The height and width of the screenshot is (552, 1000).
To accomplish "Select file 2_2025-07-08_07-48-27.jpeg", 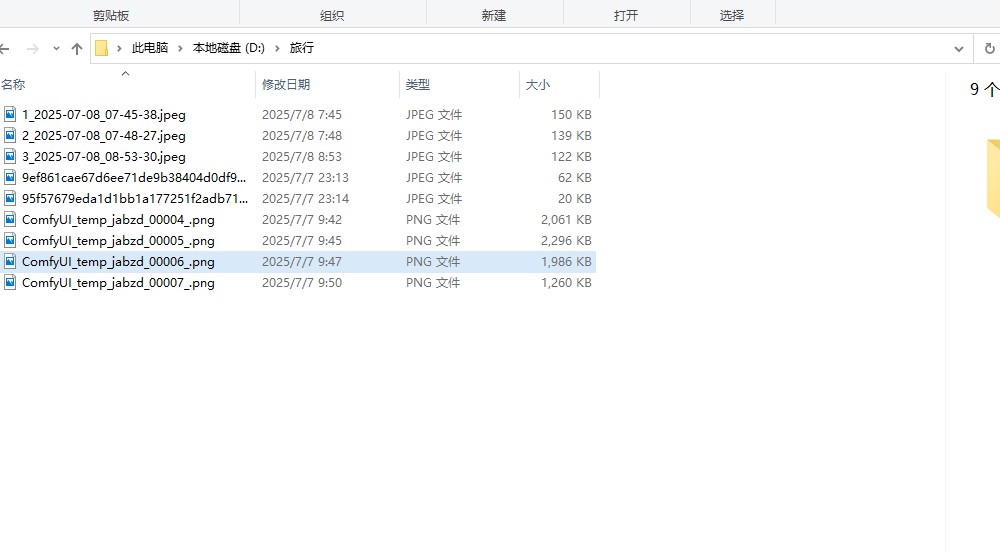I will pyautogui.click(x=104, y=136).
